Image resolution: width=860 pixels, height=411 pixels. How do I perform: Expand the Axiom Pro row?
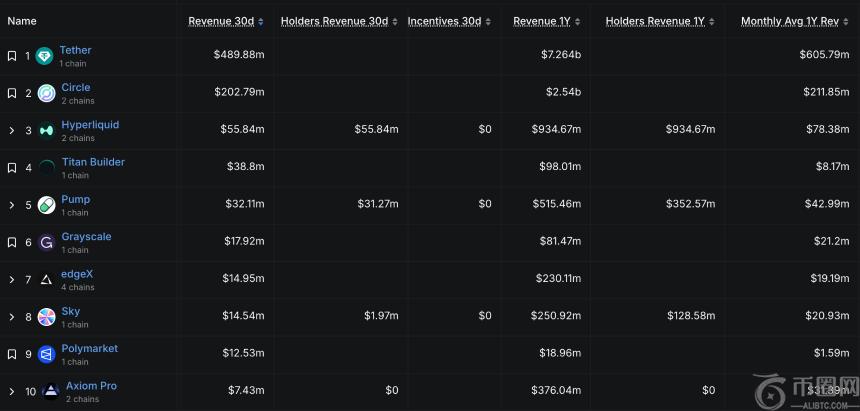(x=12, y=391)
